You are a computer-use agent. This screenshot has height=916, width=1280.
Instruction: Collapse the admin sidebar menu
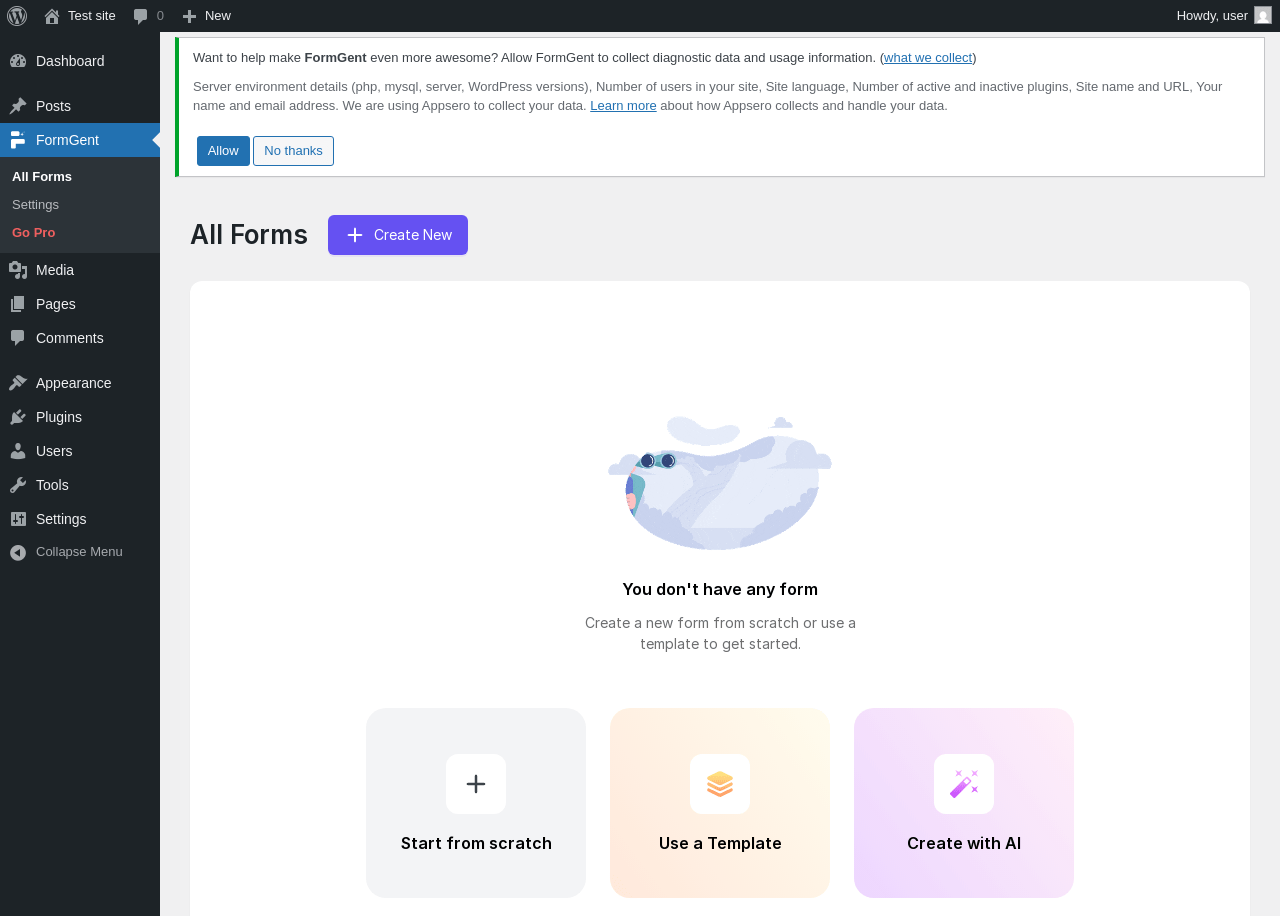tap(80, 552)
